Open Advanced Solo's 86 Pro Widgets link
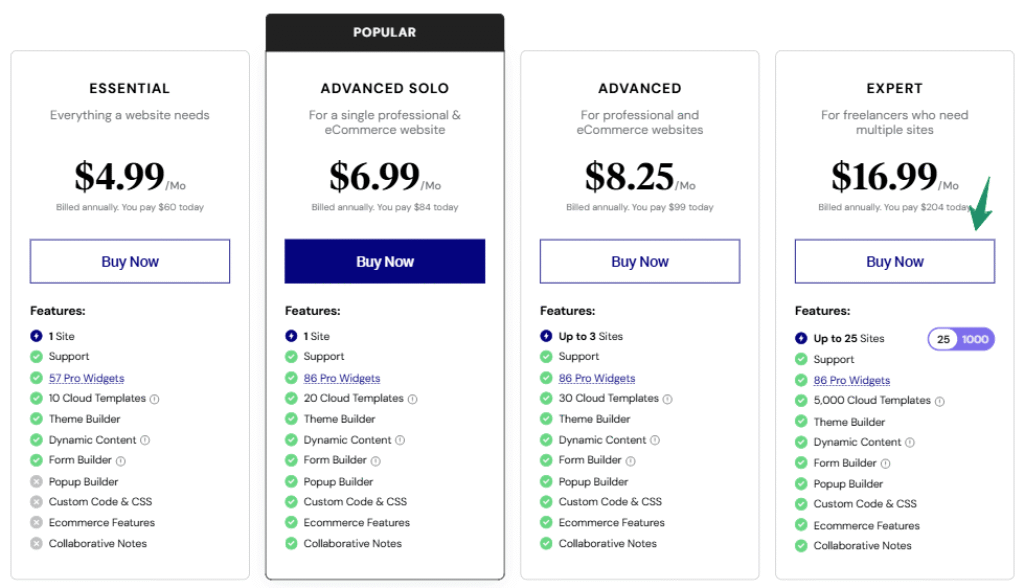The height and width of the screenshot is (588, 1024). (342, 378)
